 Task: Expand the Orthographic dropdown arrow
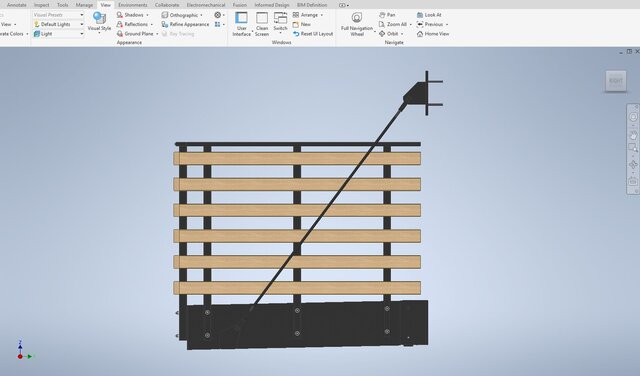(x=201, y=15)
